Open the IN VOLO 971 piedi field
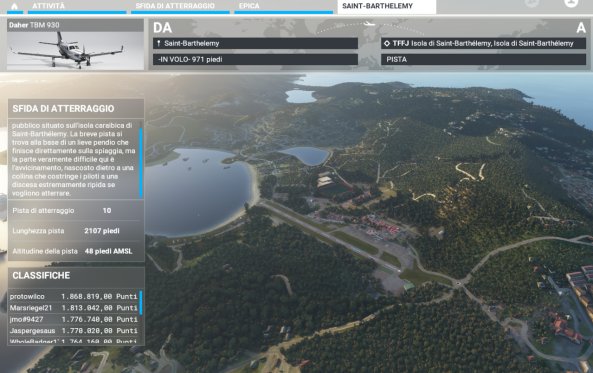 (255, 59)
